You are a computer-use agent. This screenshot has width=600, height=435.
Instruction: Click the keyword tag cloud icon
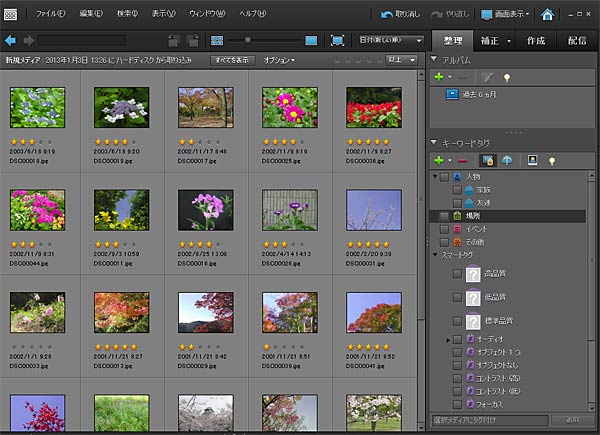[x=507, y=160]
